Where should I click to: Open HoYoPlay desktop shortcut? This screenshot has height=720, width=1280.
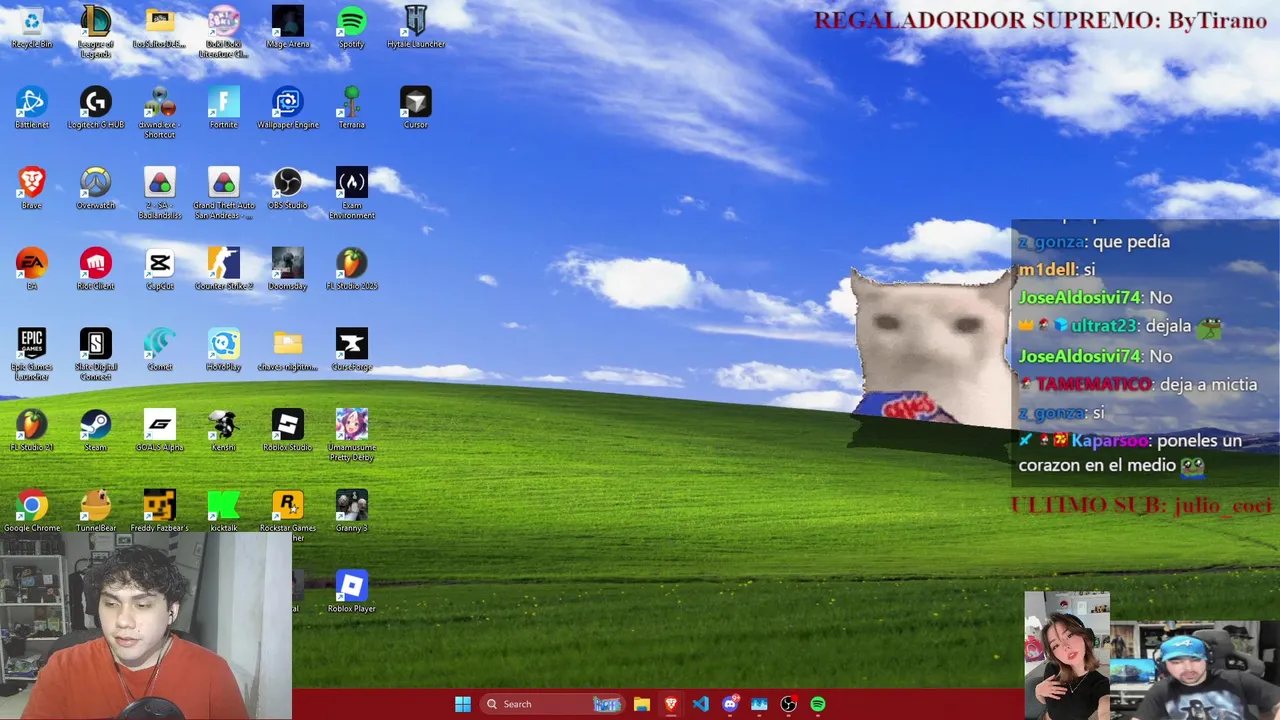pyautogui.click(x=224, y=350)
